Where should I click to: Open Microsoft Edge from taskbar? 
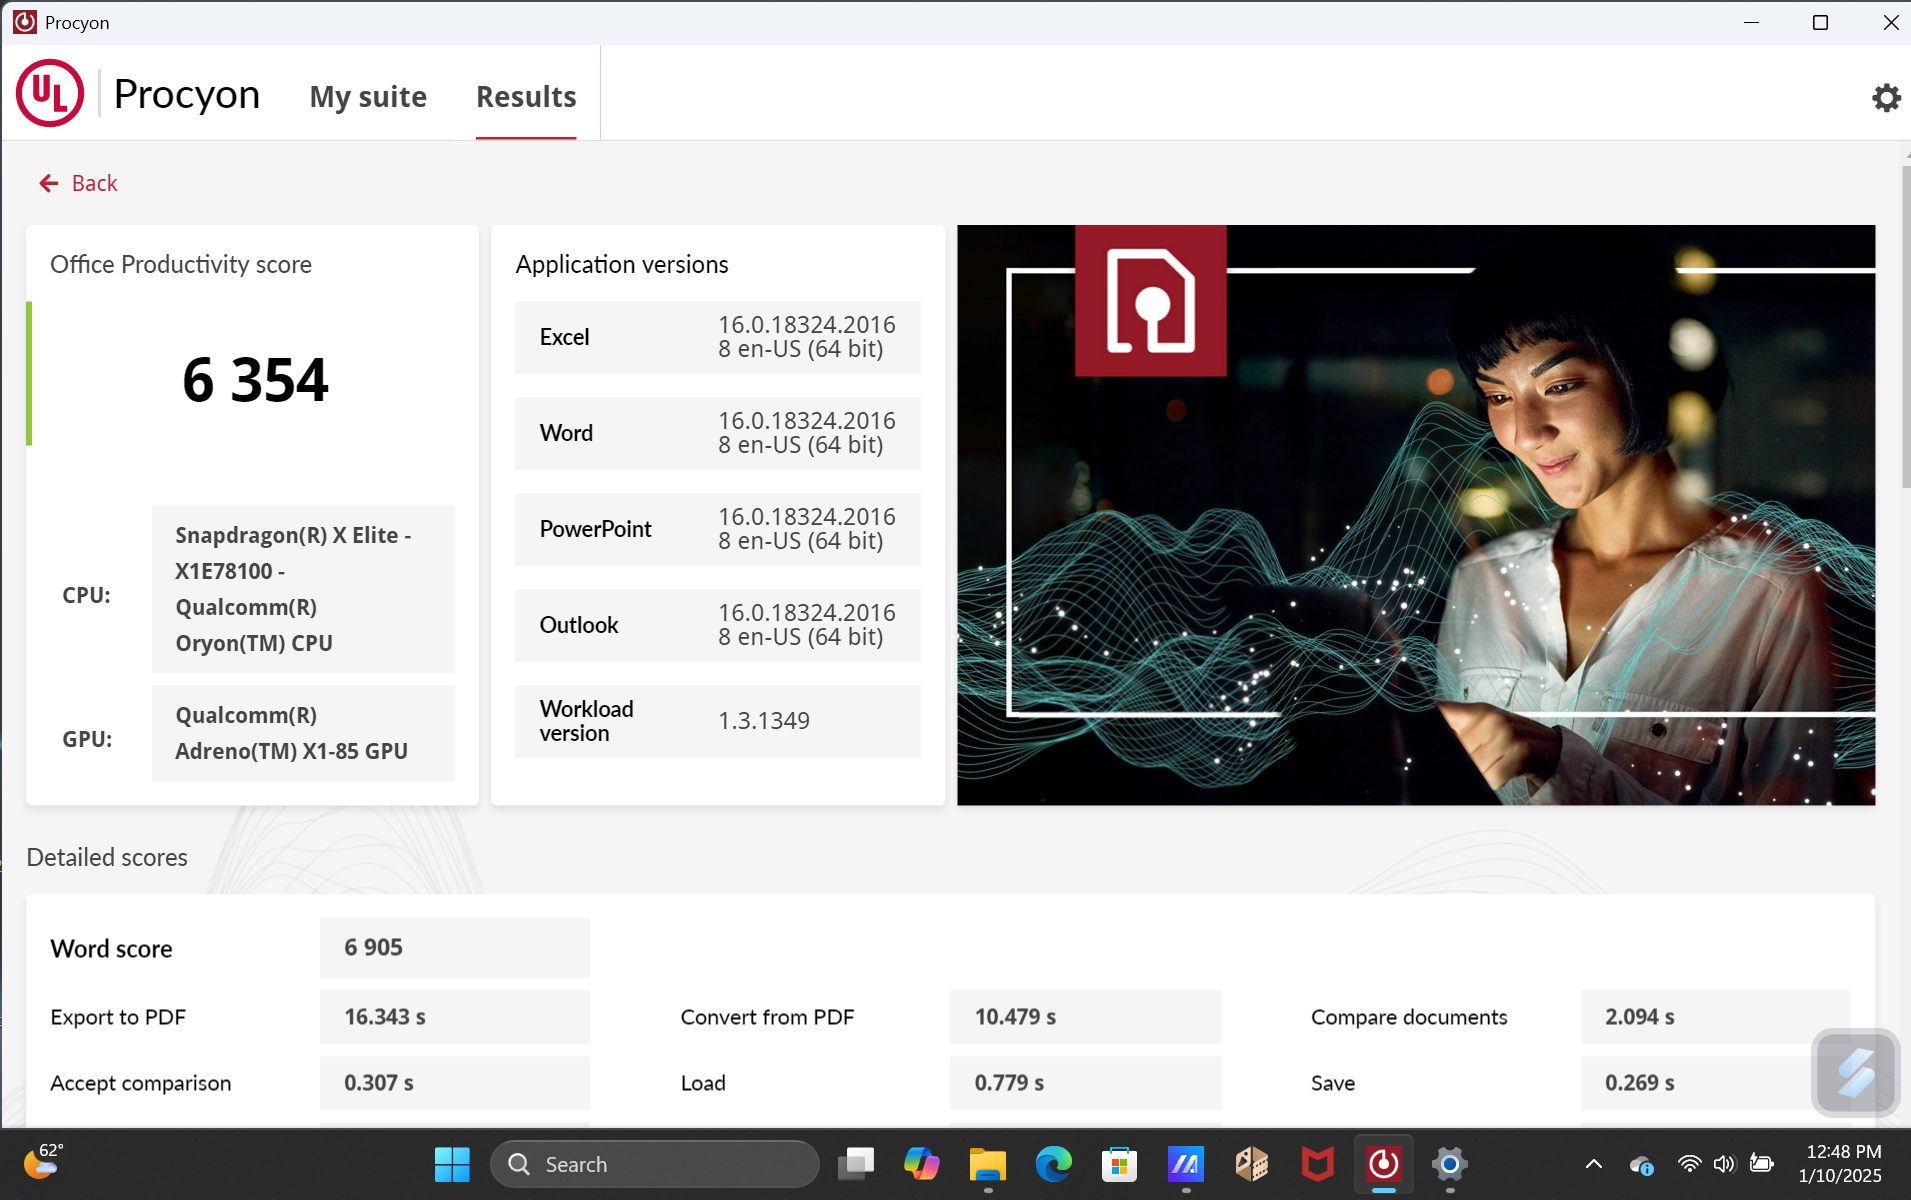(x=1052, y=1164)
